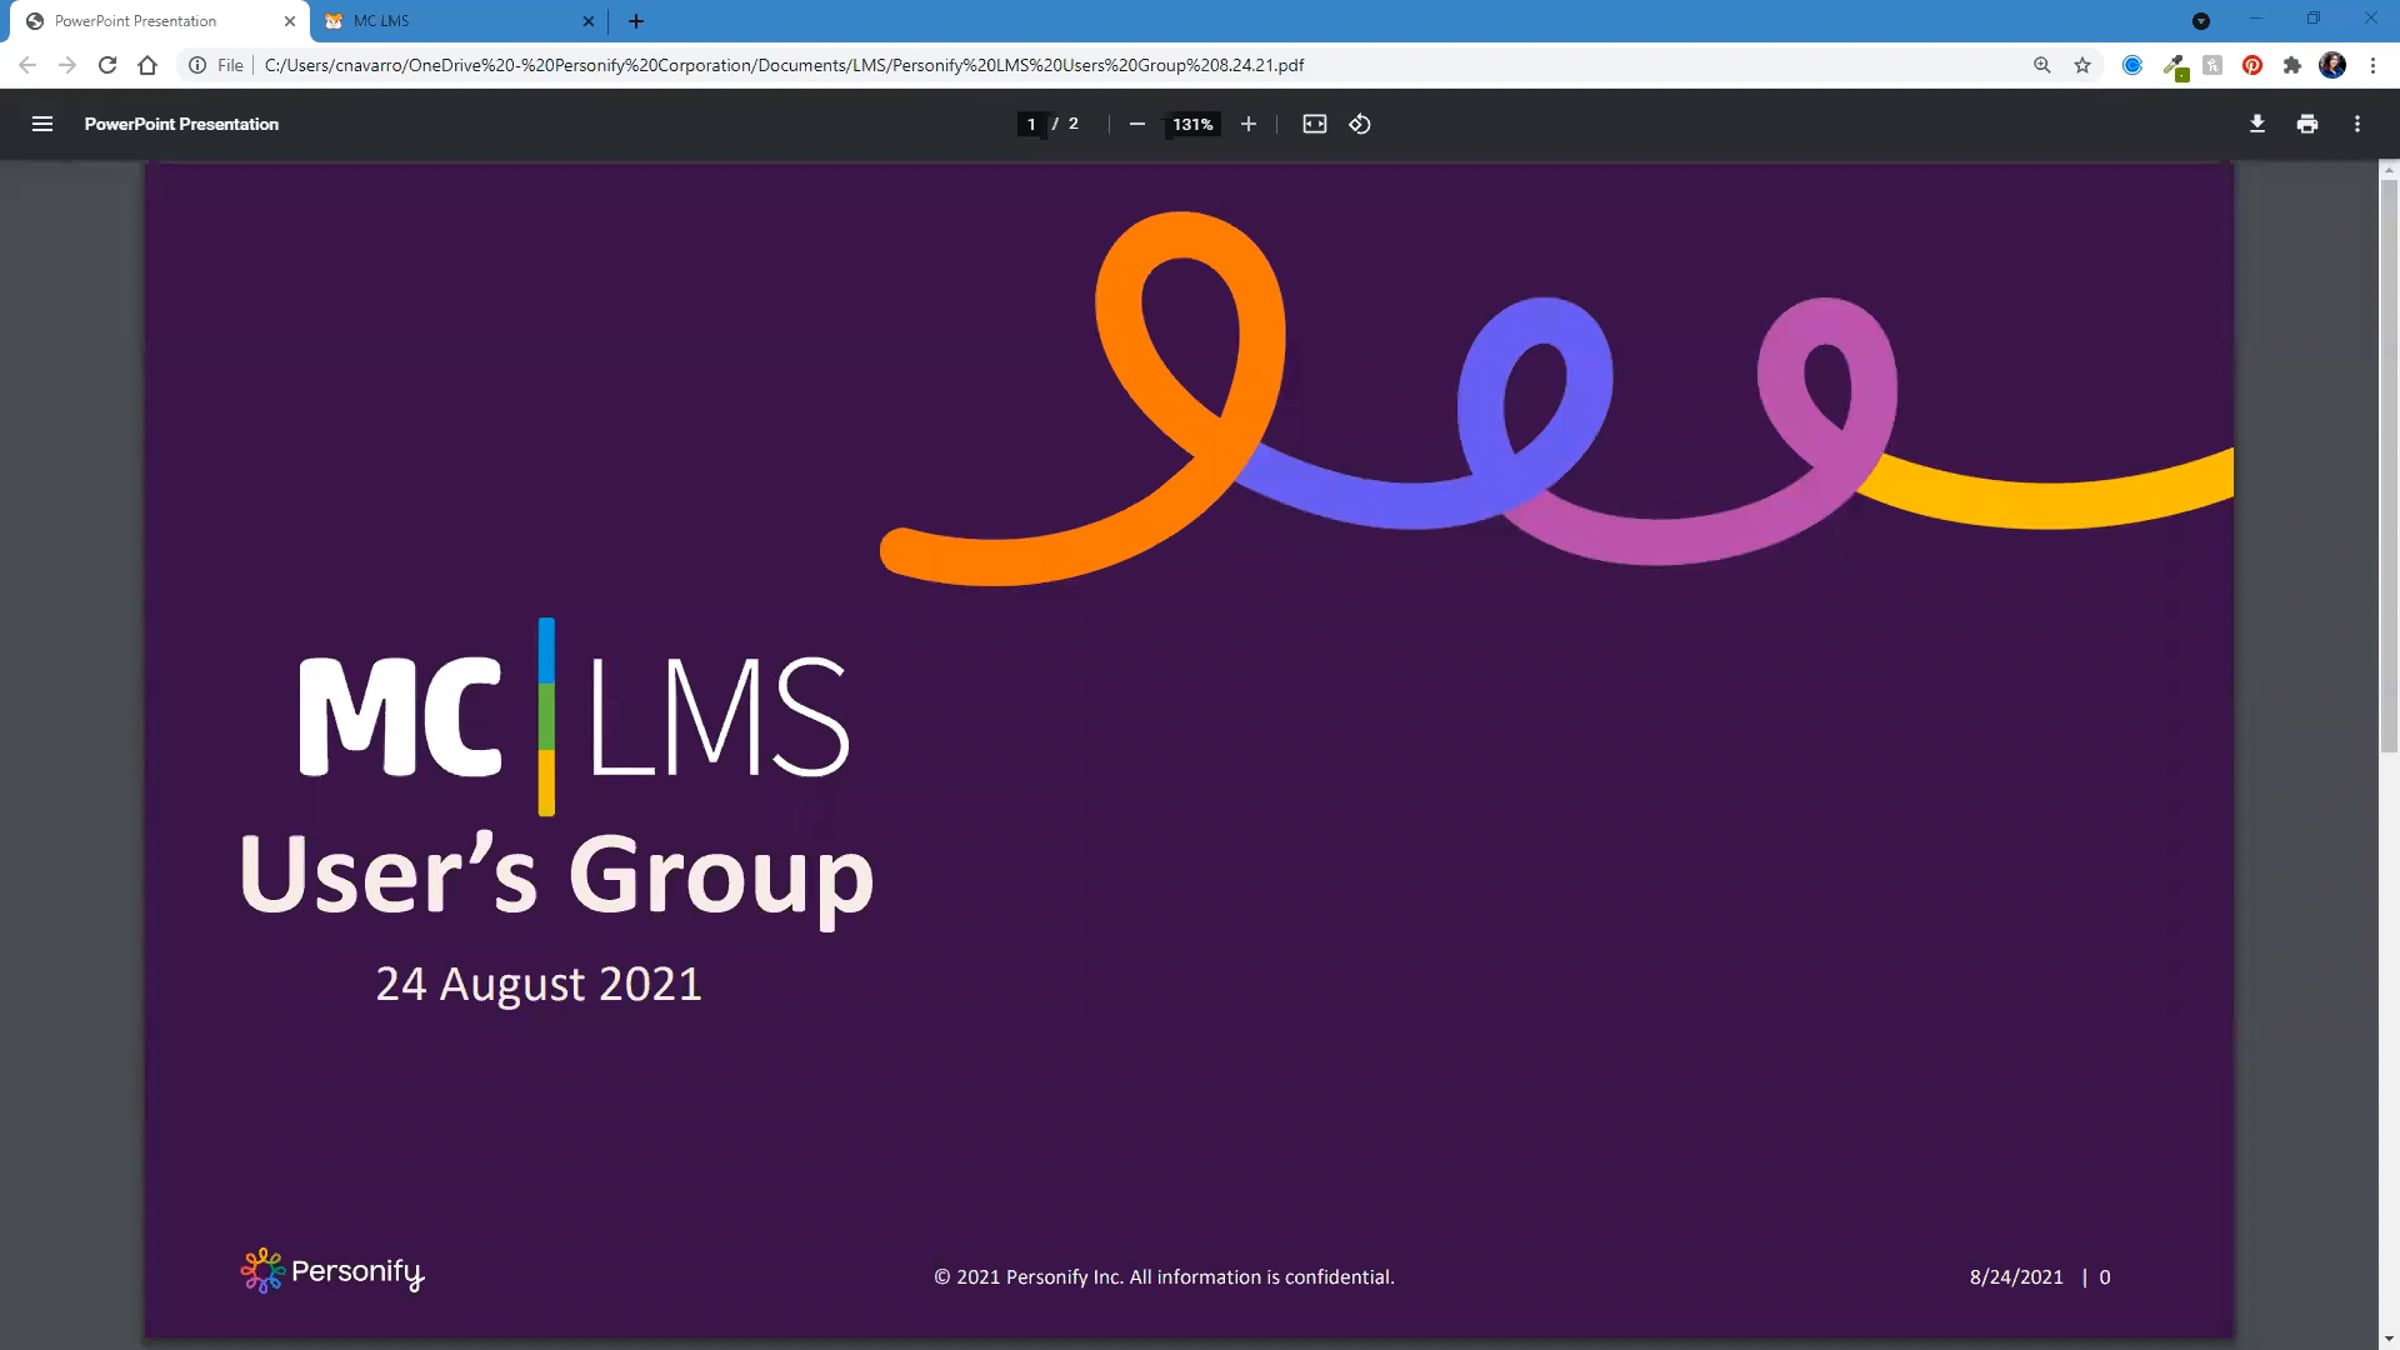The image size is (2400, 1350).
Task: Click the scrollbar up arrow
Action: click(2389, 170)
